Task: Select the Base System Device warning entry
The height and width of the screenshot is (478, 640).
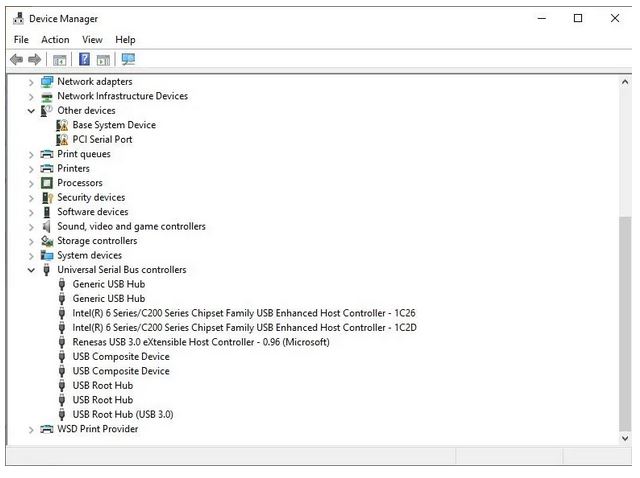Action: coord(114,125)
